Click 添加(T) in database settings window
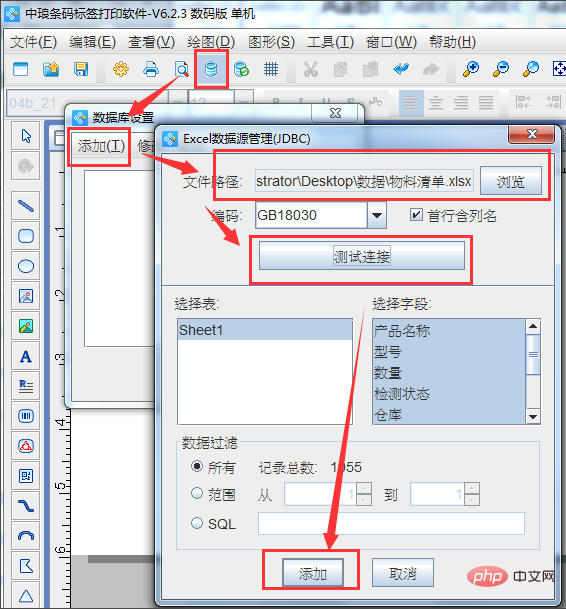Image resolution: width=566 pixels, height=609 pixels. click(x=101, y=146)
